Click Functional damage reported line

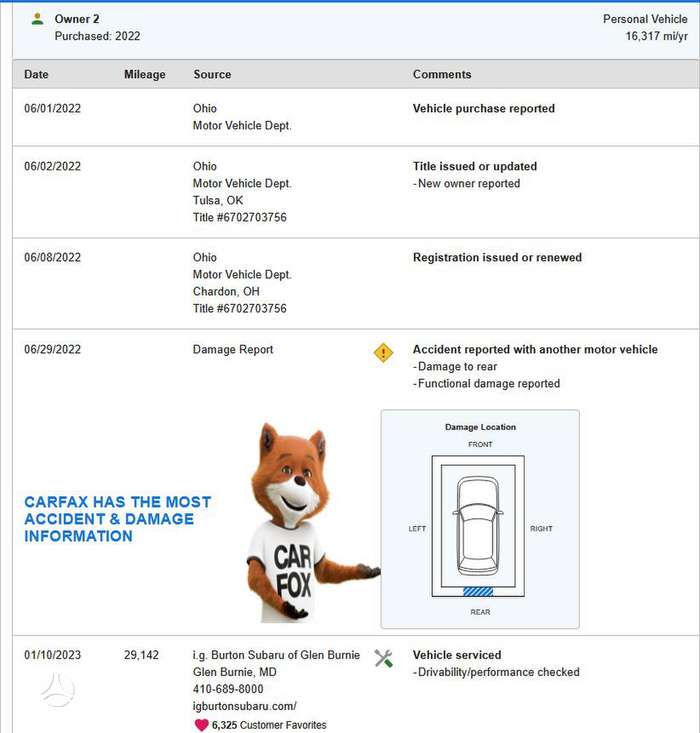click(x=486, y=384)
